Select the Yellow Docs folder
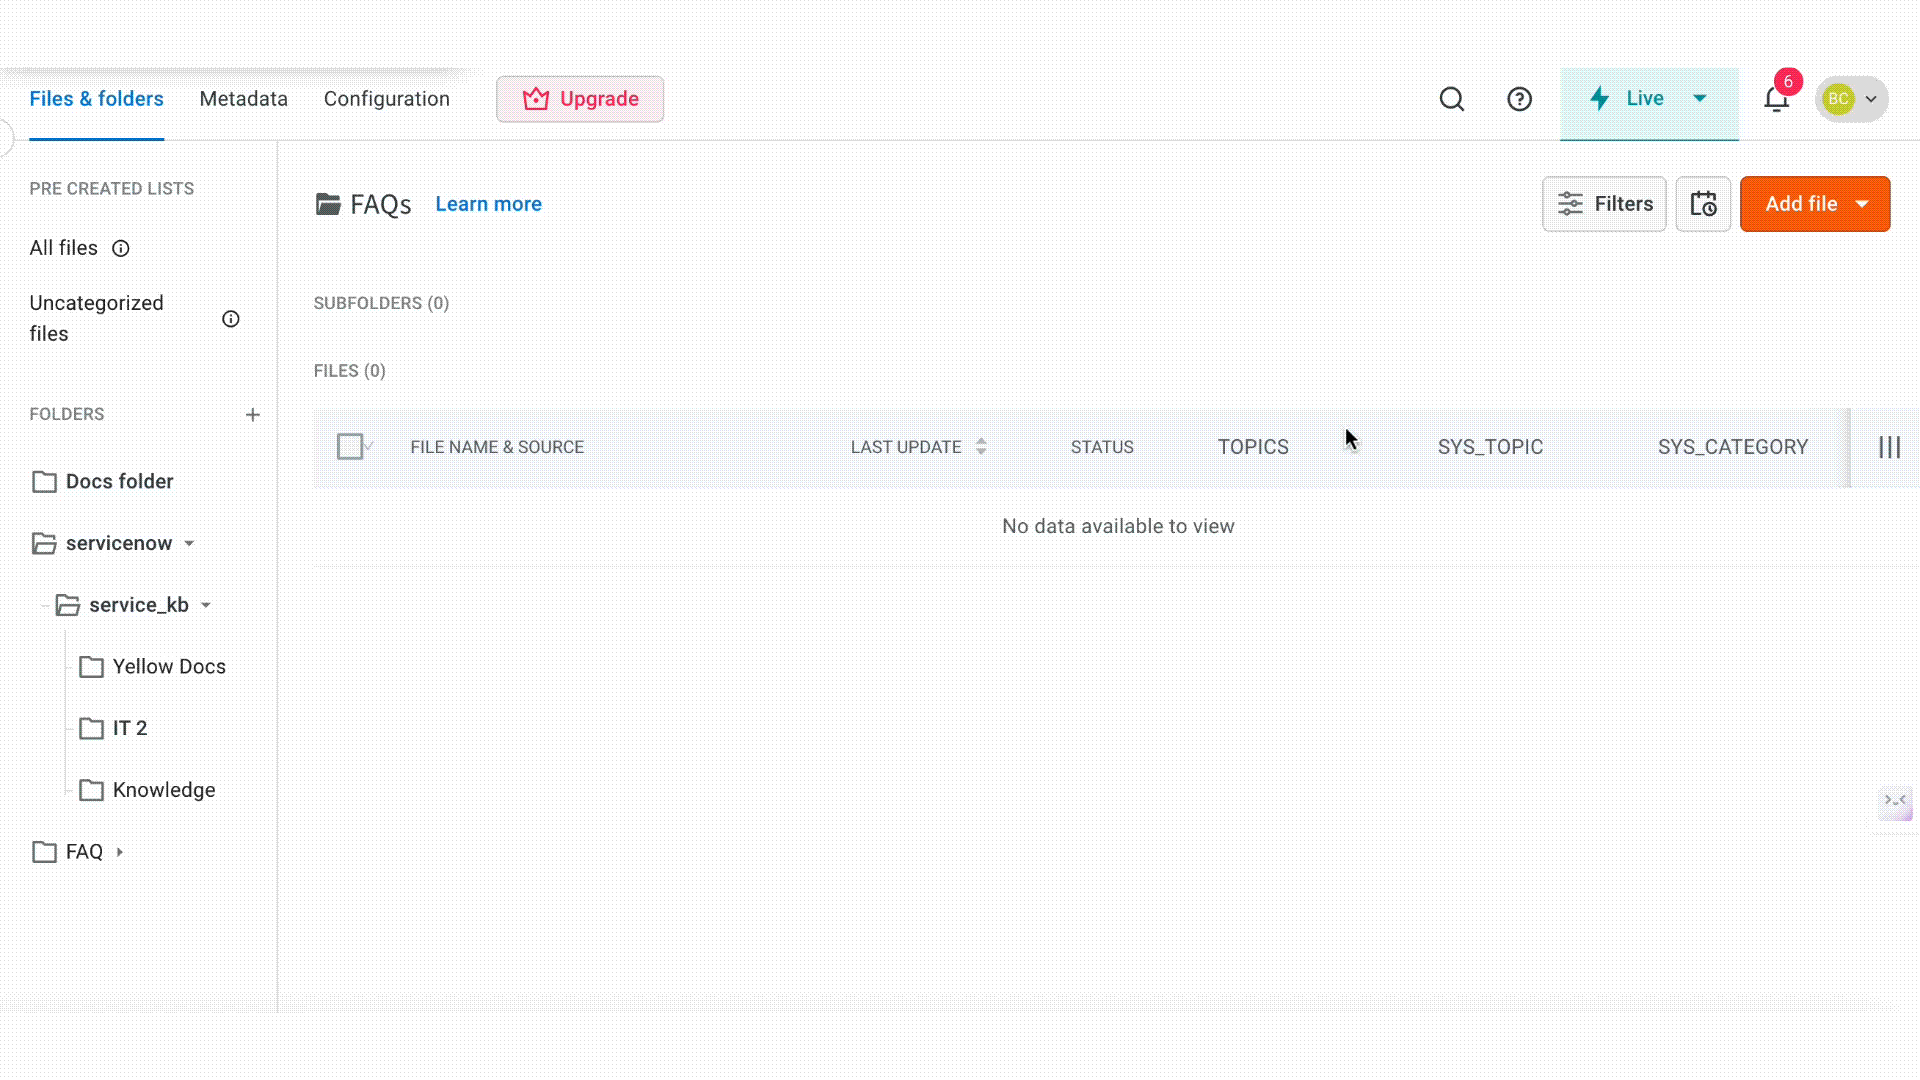 pyautogui.click(x=168, y=667)
